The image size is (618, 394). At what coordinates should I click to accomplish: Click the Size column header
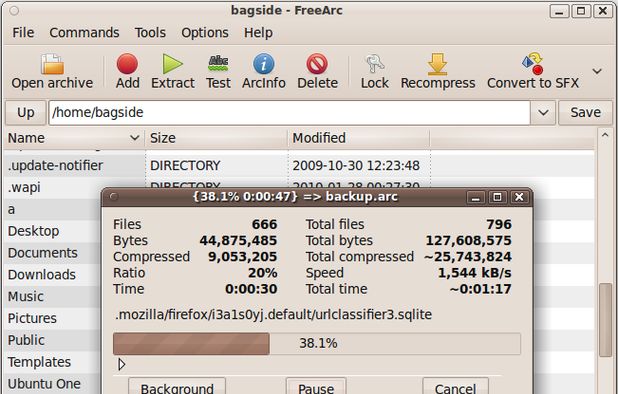216,138
